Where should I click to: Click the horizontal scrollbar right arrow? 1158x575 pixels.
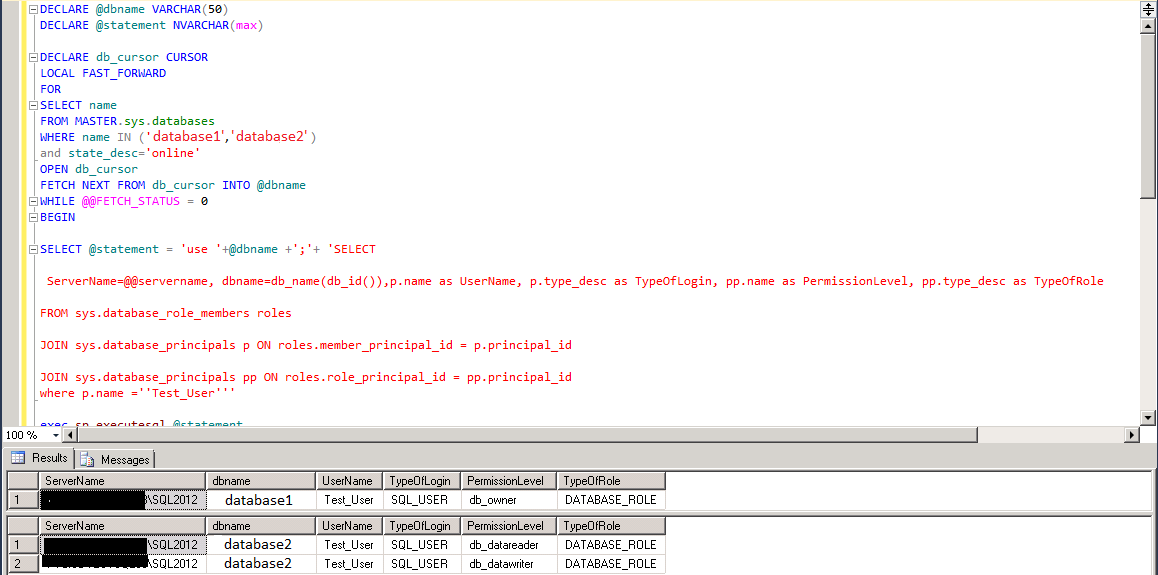pyautogui.click(x=1133, y=435)
